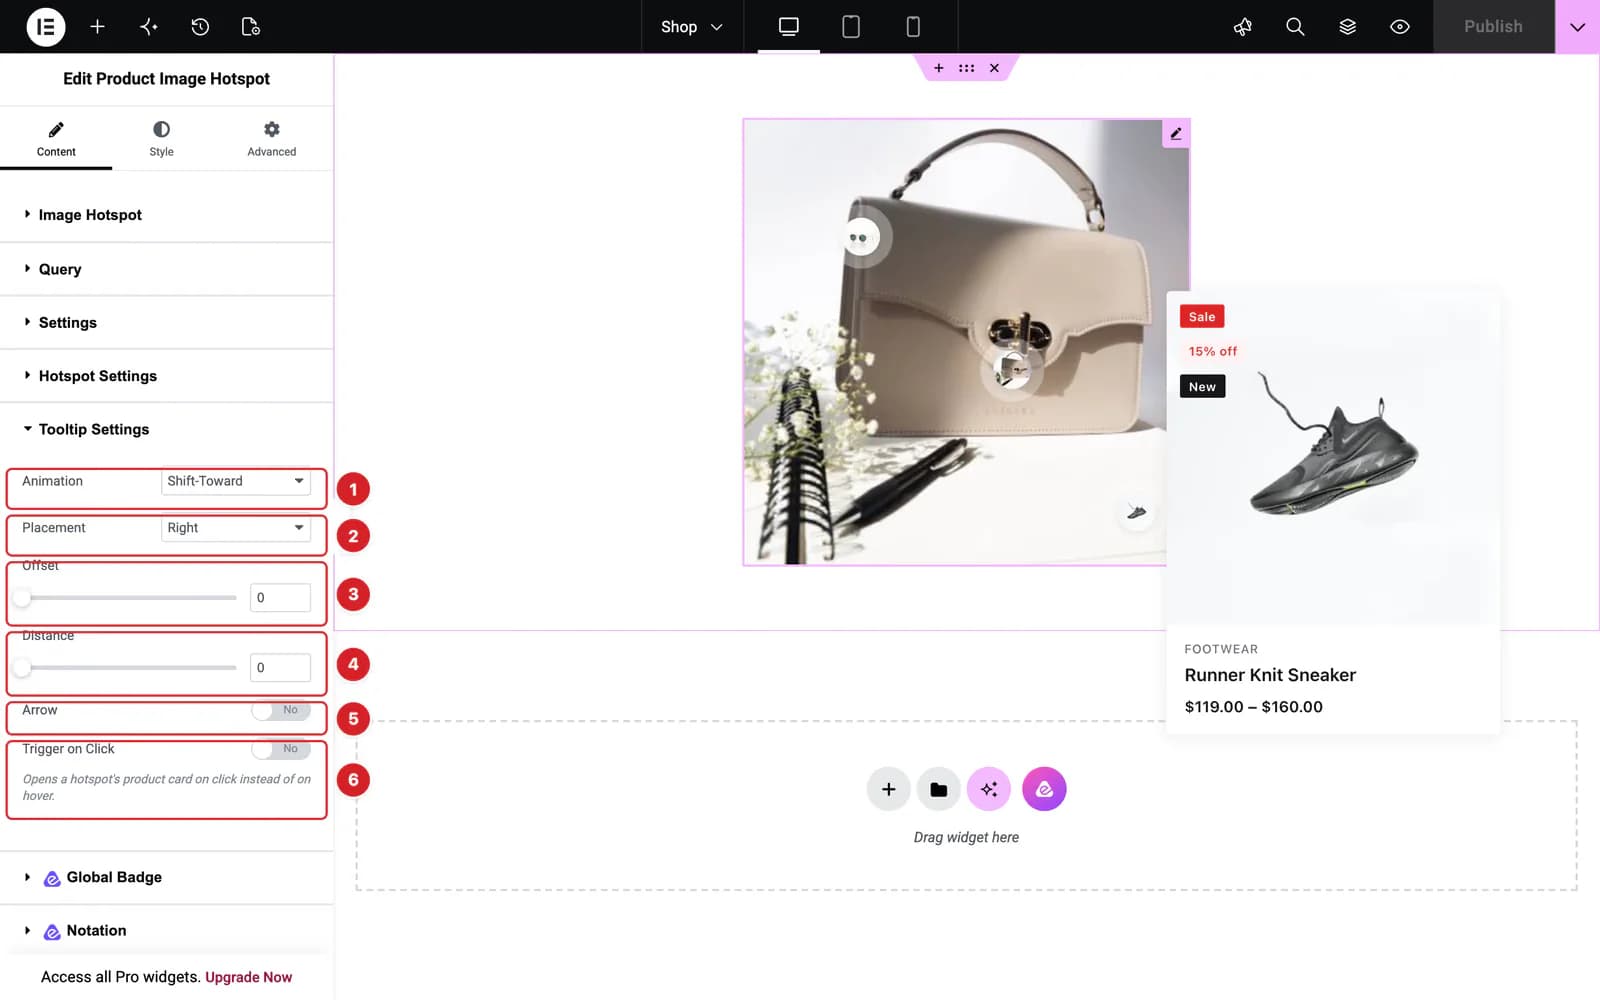Open the Elementor logo menu

[x=45, y=27]
